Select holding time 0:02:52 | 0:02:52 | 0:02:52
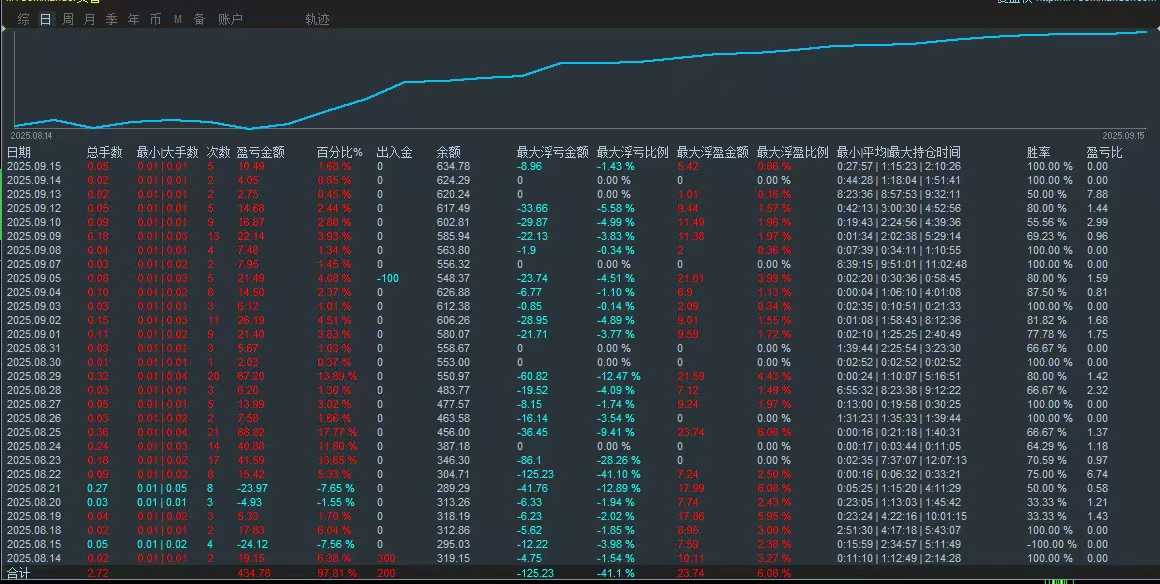 tap(899, 362)
